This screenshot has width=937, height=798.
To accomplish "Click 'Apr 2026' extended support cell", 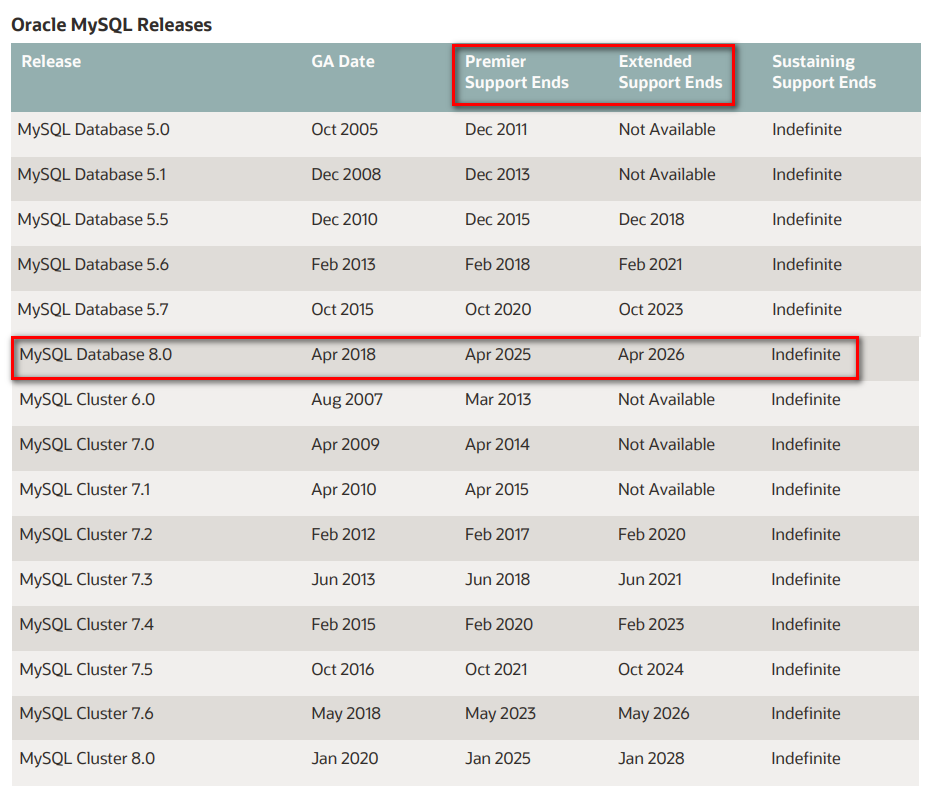I will click(651, 354).
